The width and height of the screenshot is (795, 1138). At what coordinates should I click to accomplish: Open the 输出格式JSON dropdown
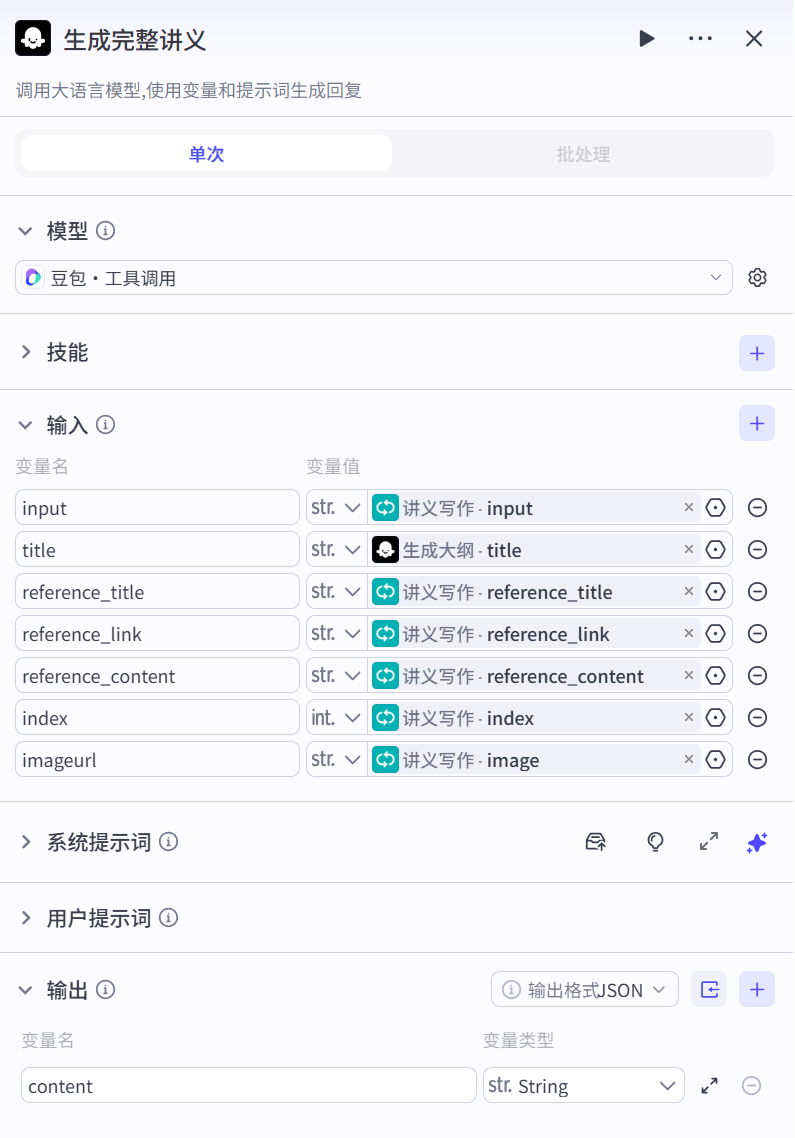click(585, 990)
